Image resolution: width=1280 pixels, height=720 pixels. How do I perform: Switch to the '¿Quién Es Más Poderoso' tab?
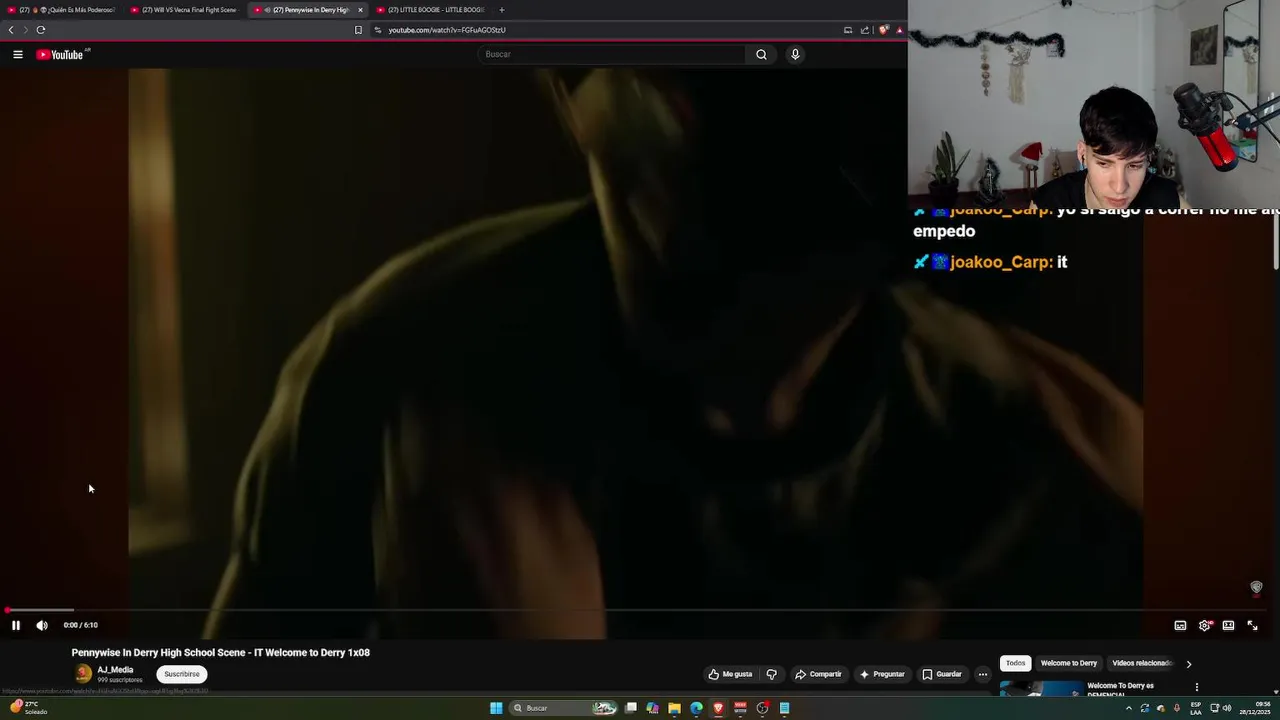(x=62, y=10)
